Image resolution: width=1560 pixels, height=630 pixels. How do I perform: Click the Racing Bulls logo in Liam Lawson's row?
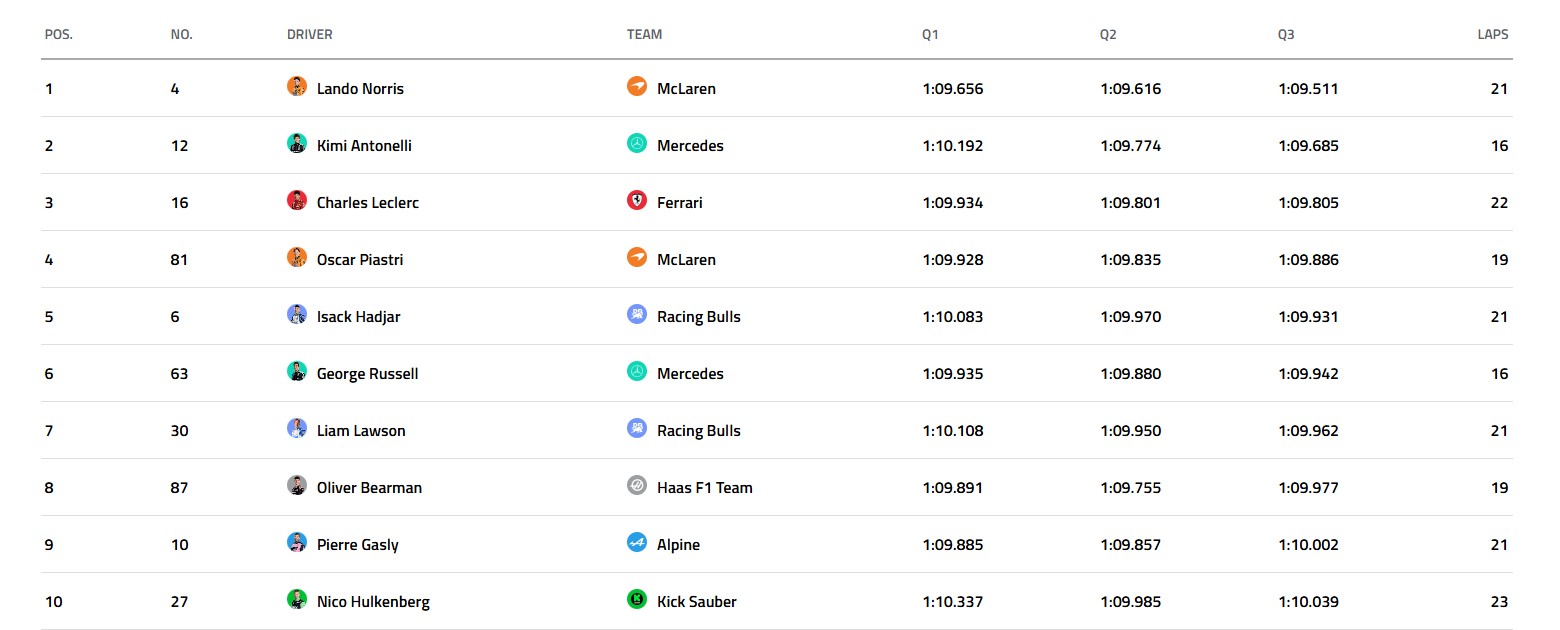pyautogui.click(x=637, y=429)
